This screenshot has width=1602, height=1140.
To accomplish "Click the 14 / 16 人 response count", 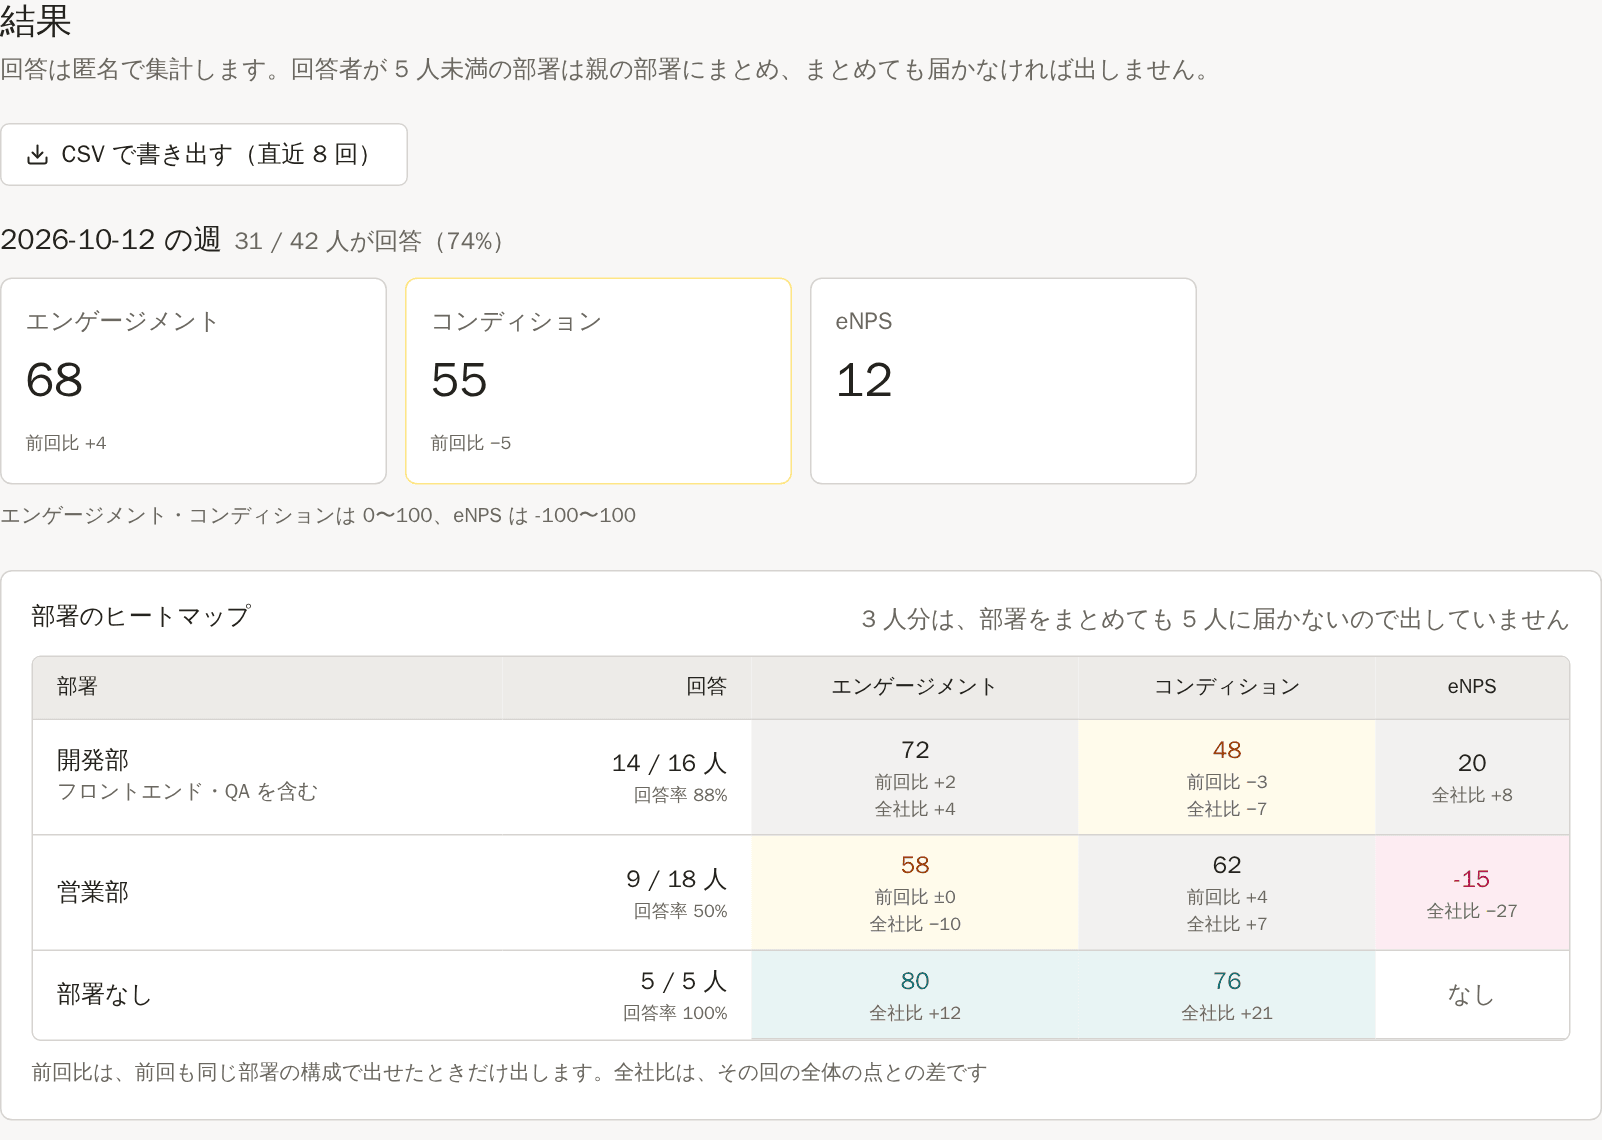I will [669, 763].
